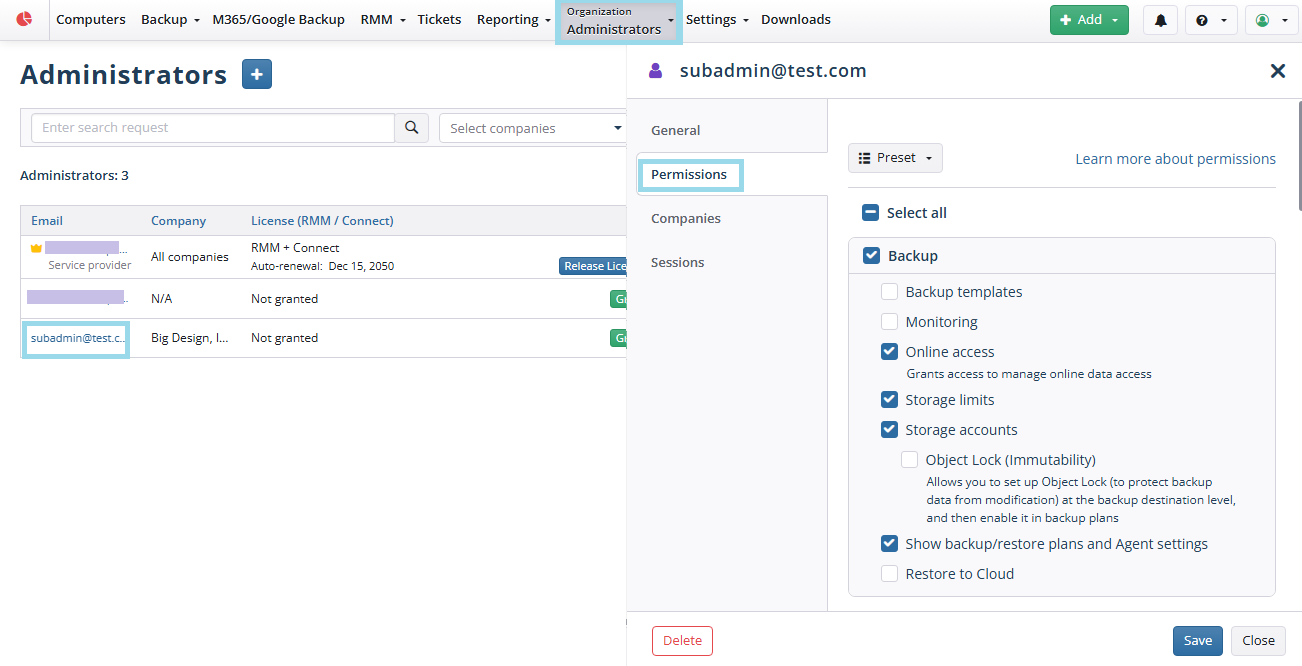Image resolution: width=1302 pixels, height=666 pixels.
Task: Click the red app logo icon
Action: point(24,19)
